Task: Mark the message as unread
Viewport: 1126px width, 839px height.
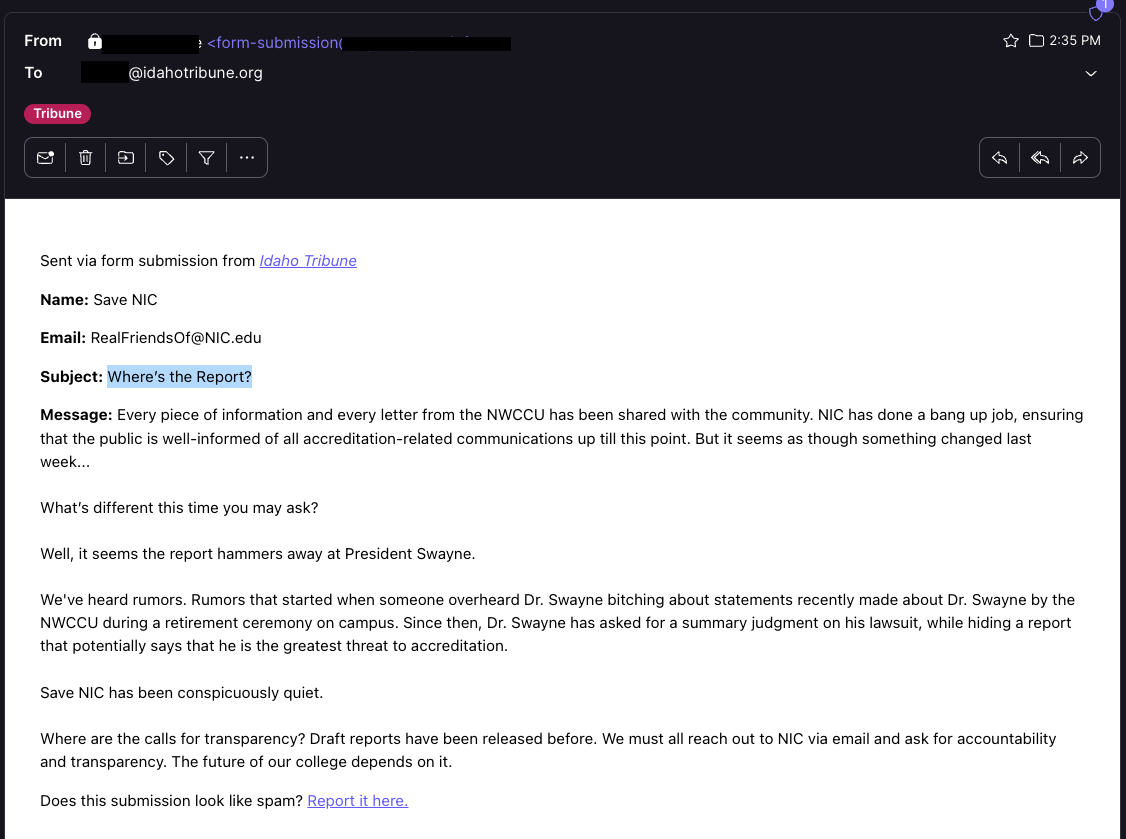Action: [x=45, y=157]
